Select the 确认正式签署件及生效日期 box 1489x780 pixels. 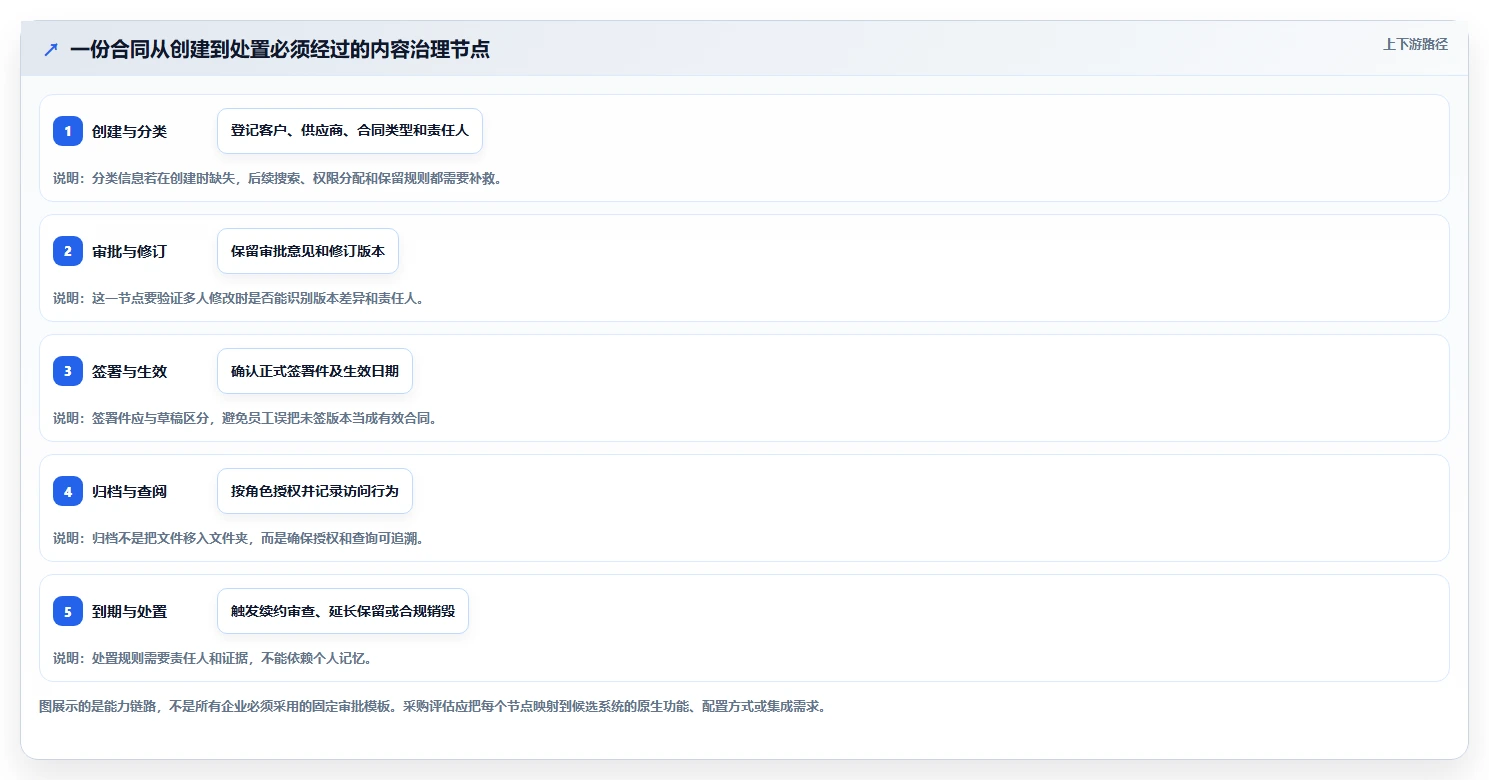tap(315, 371)
